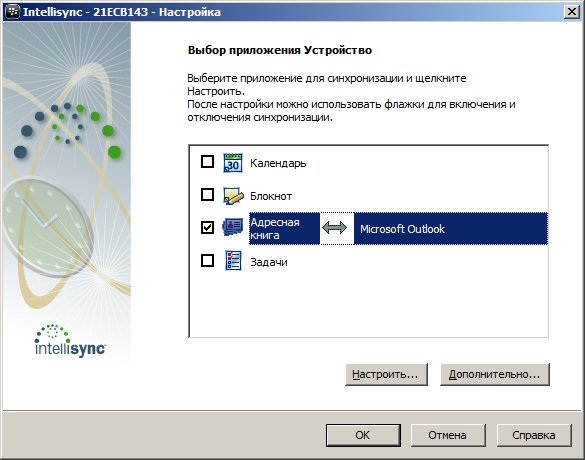Select the Блокнот list entry
This screenshot has width=585, height=460.
tap(271, 196)
